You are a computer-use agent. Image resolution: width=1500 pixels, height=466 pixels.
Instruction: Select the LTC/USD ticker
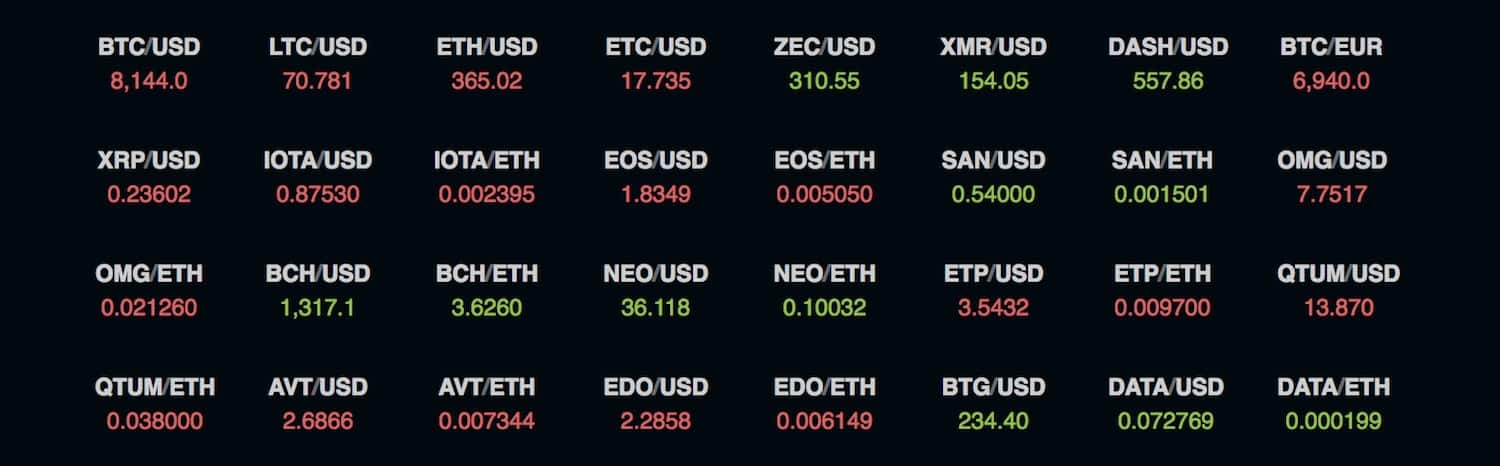318,47
